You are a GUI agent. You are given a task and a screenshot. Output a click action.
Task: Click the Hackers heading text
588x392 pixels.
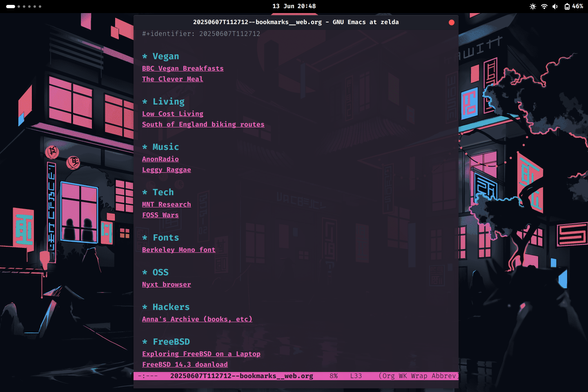click(171, 307)
